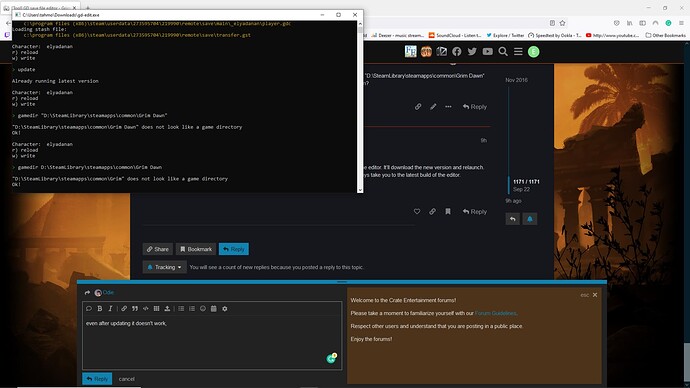Image resolution: width=690 pixels, height=388 pixels.
Task: Click the 9h ago timeline date
Action: (513, 201)
